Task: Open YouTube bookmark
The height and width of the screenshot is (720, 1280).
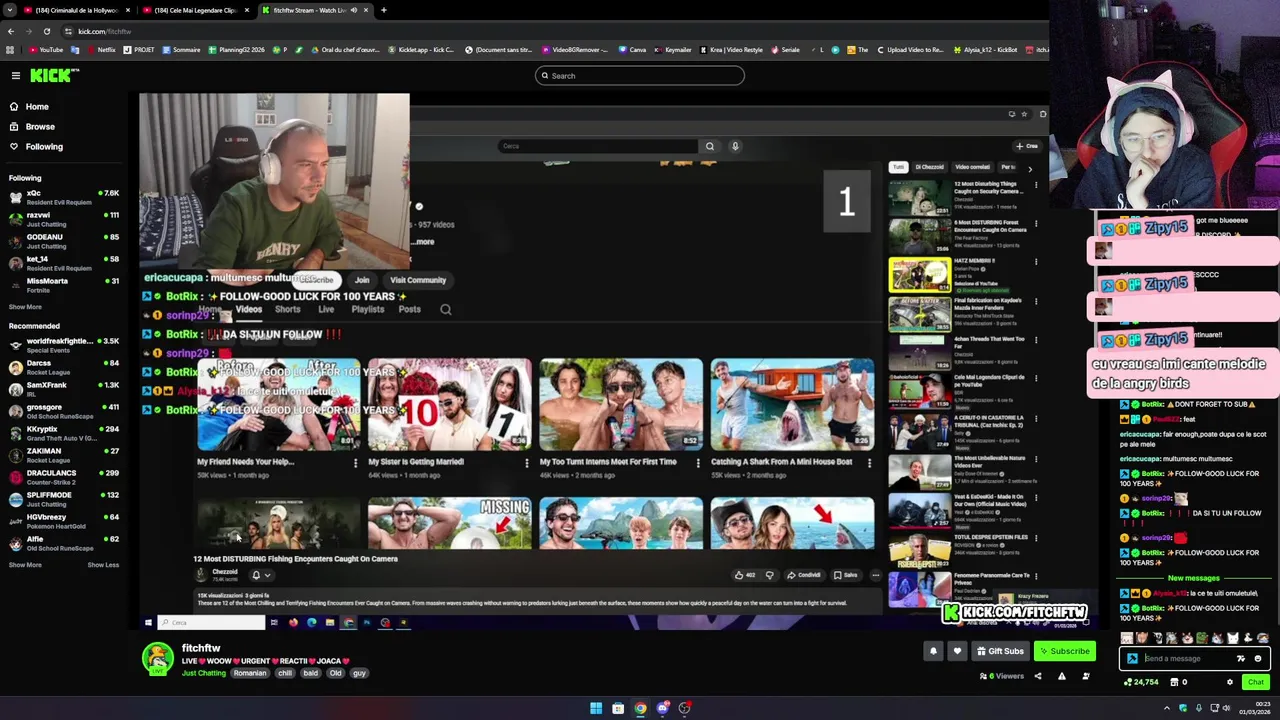Action: [46, 50]
